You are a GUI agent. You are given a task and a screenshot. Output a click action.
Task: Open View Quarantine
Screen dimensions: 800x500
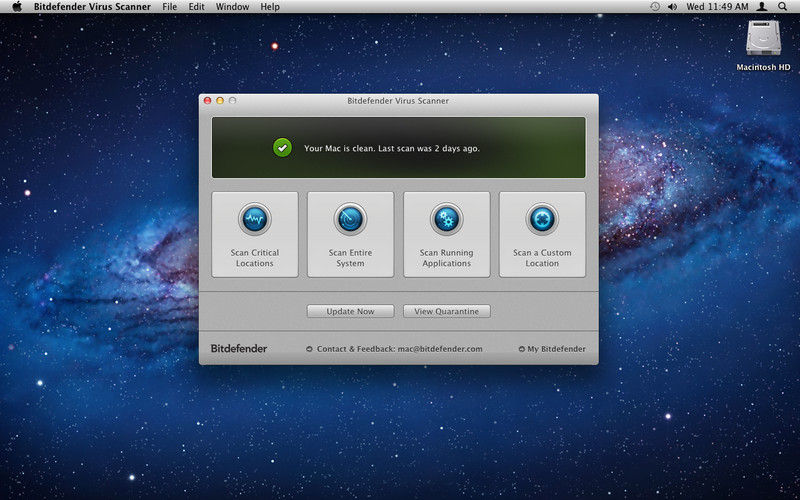pos(447,311)
